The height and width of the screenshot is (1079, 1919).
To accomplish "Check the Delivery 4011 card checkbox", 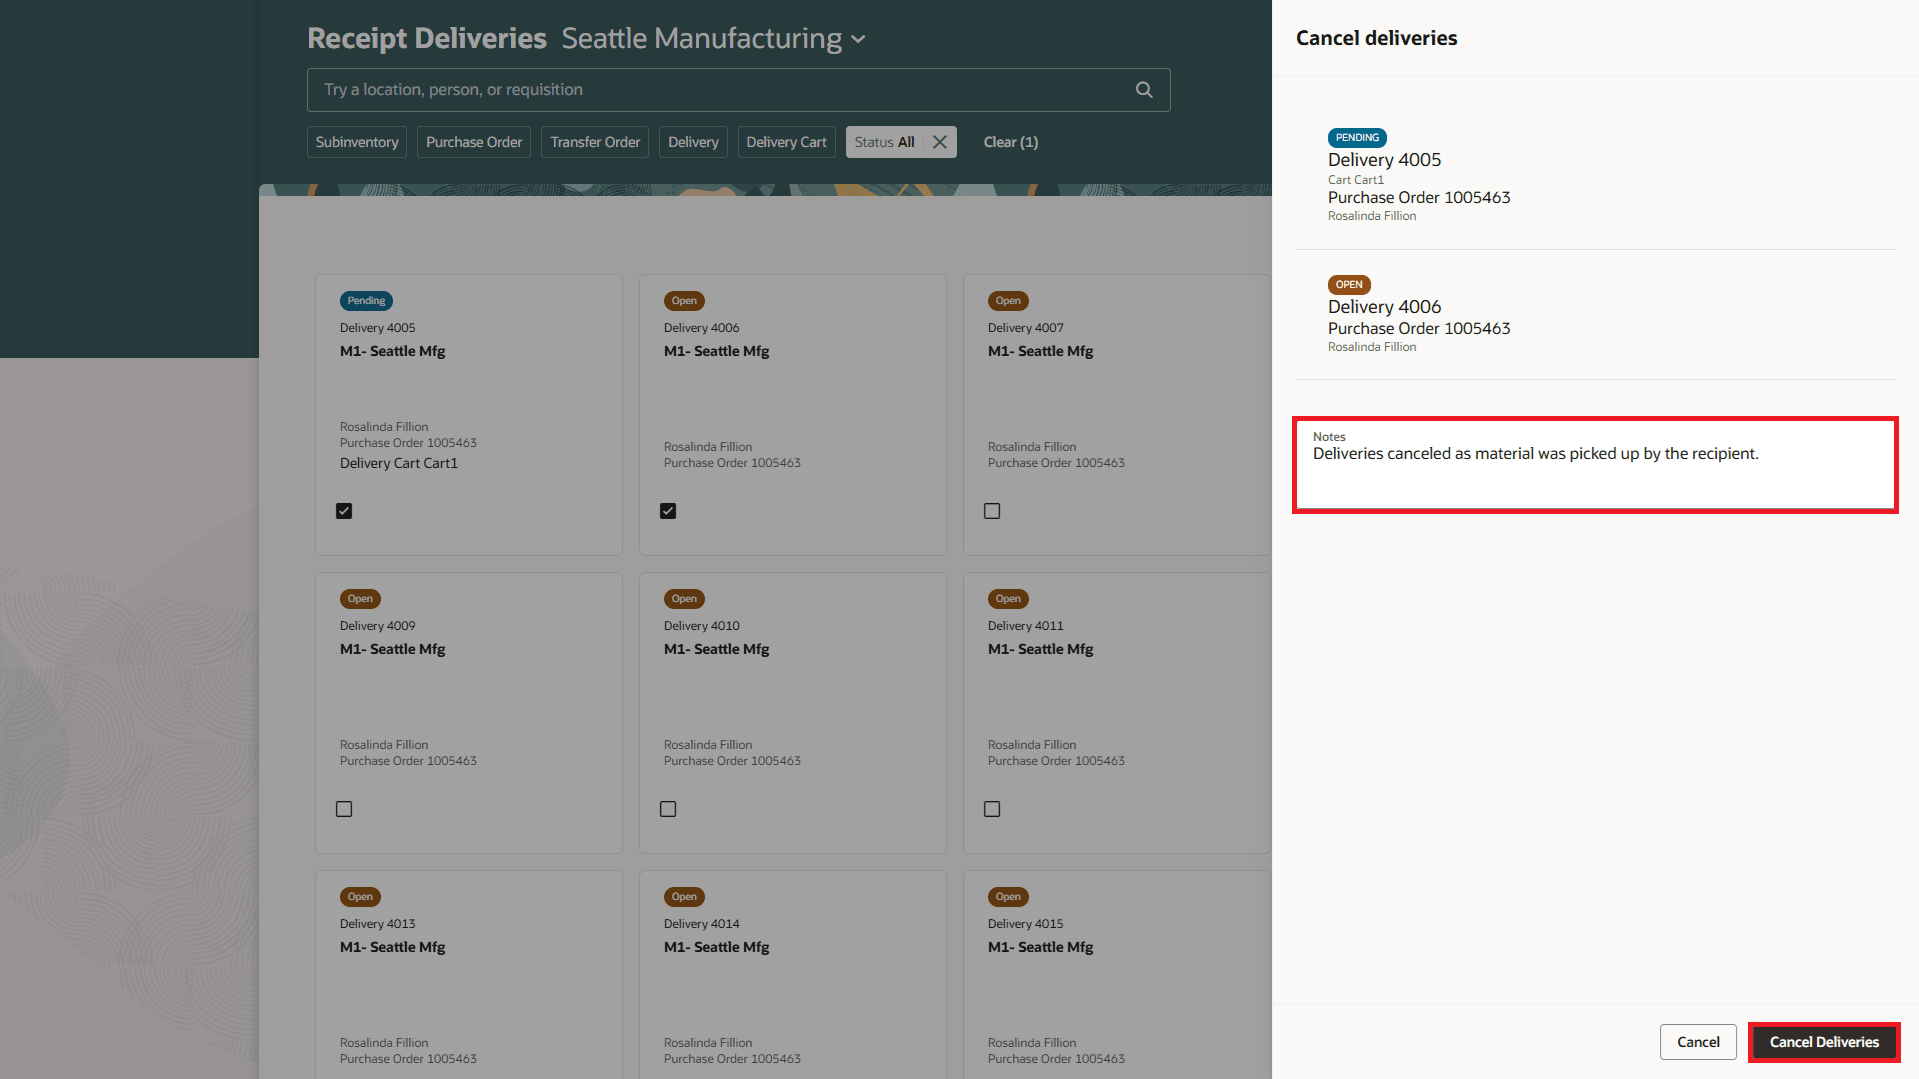I will (x=992, y=809).
